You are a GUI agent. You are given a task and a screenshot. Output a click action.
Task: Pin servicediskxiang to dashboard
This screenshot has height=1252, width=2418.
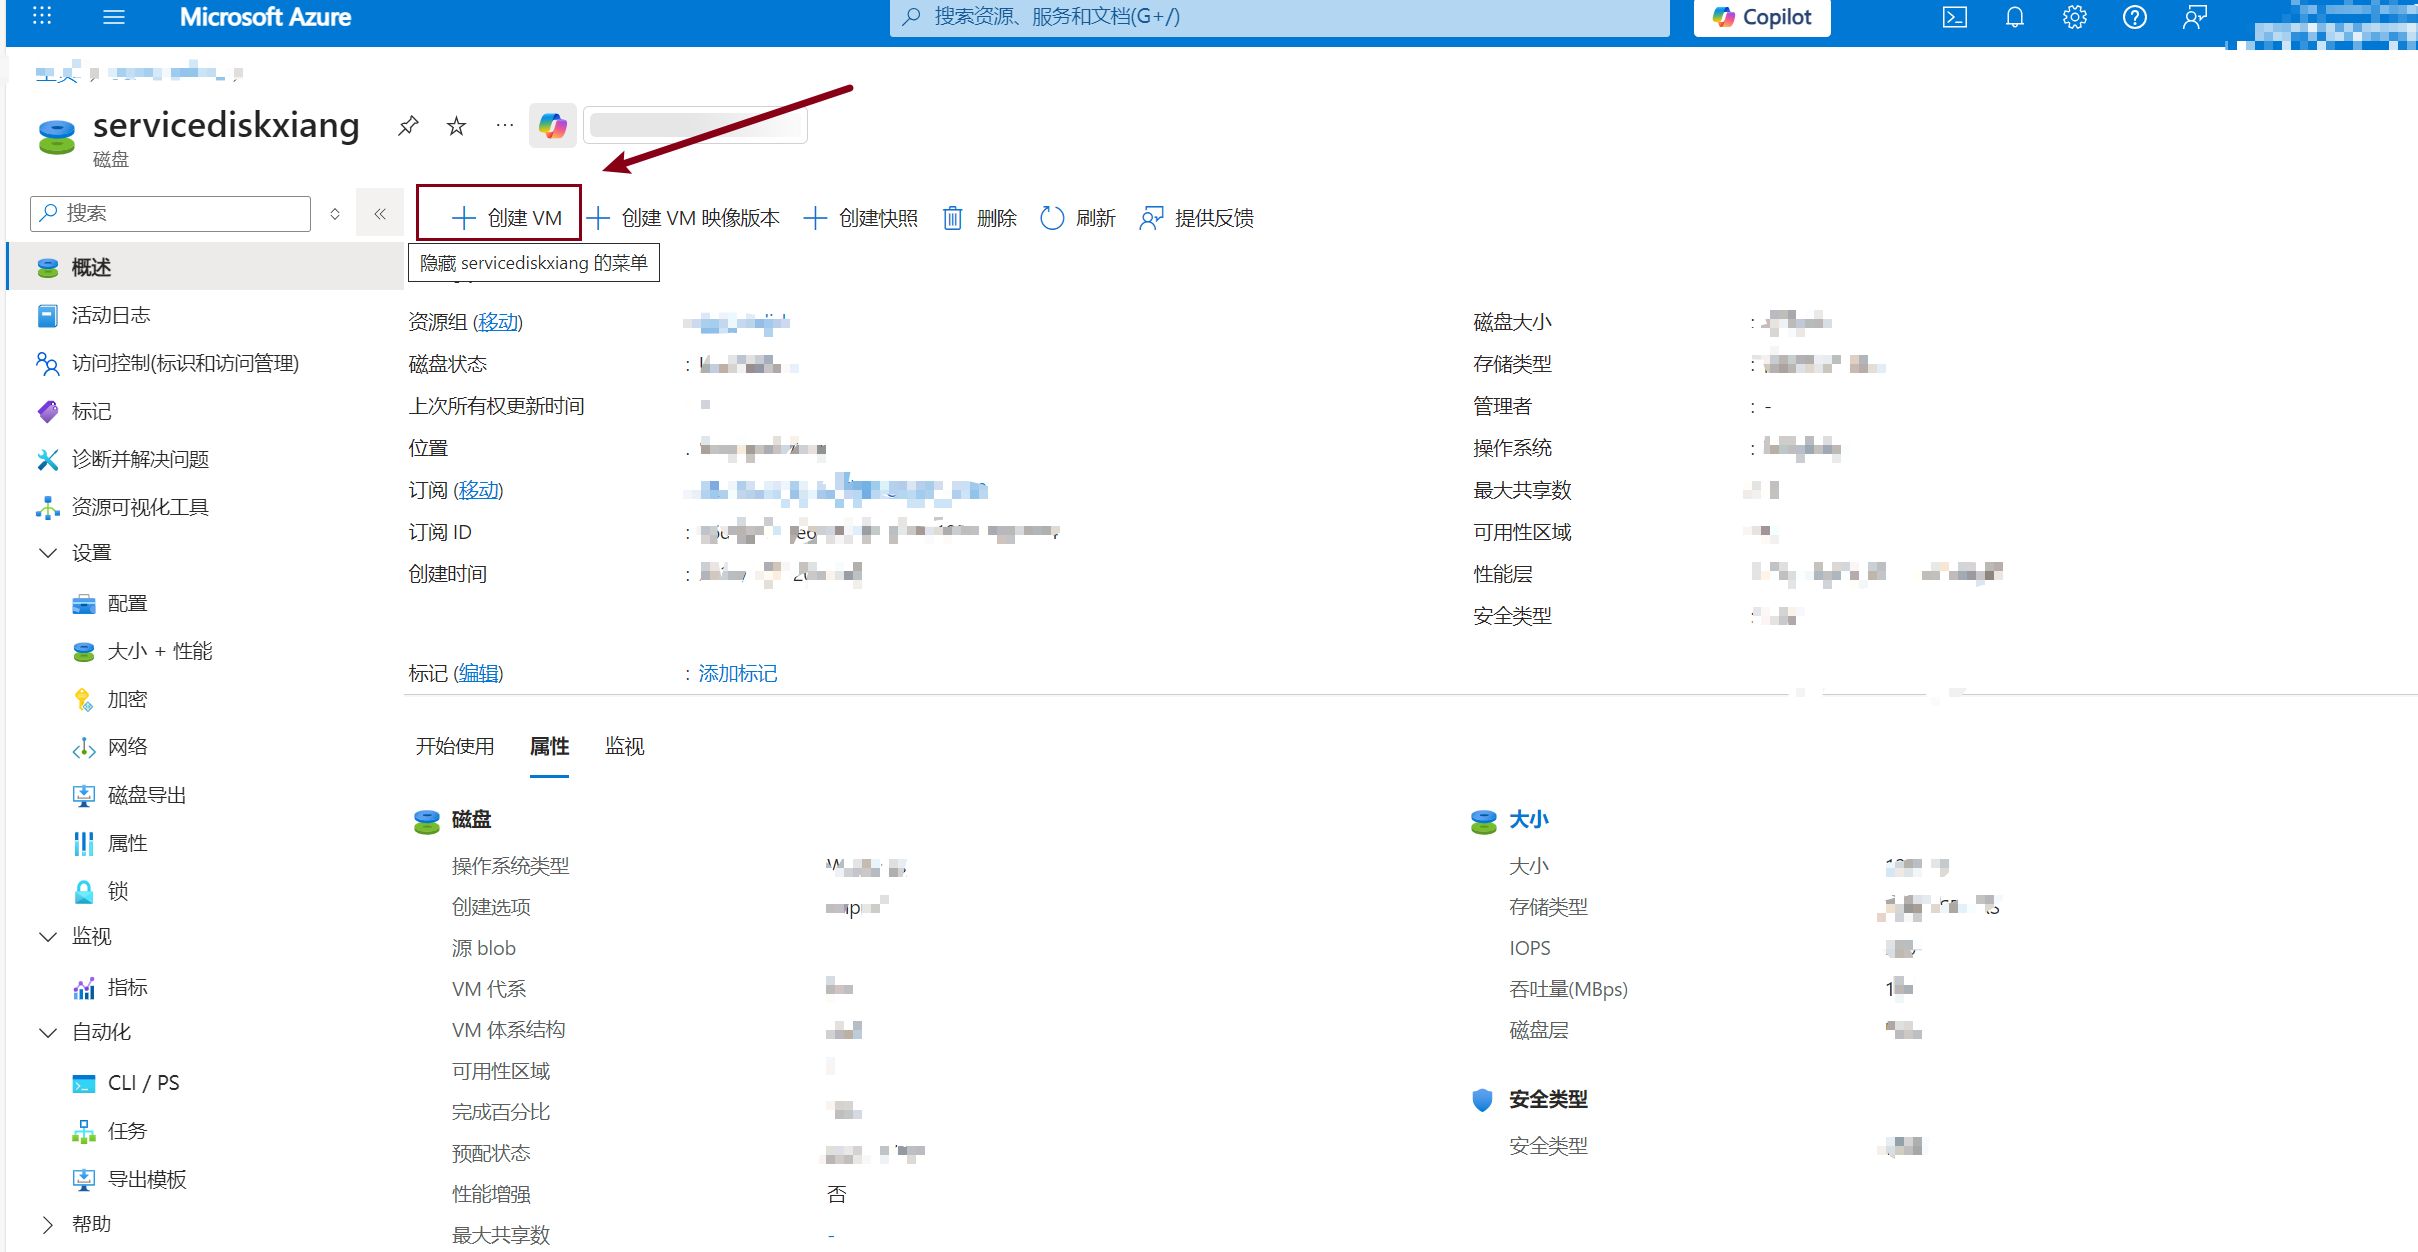[x=408, y=126]
